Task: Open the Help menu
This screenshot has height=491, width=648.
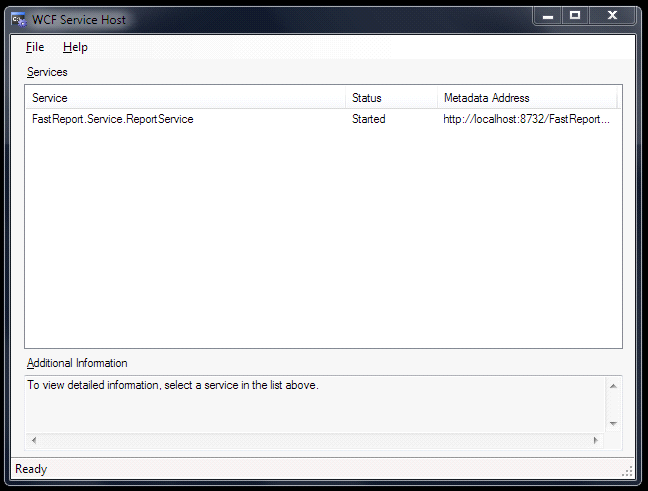Action: pos(75,47)
